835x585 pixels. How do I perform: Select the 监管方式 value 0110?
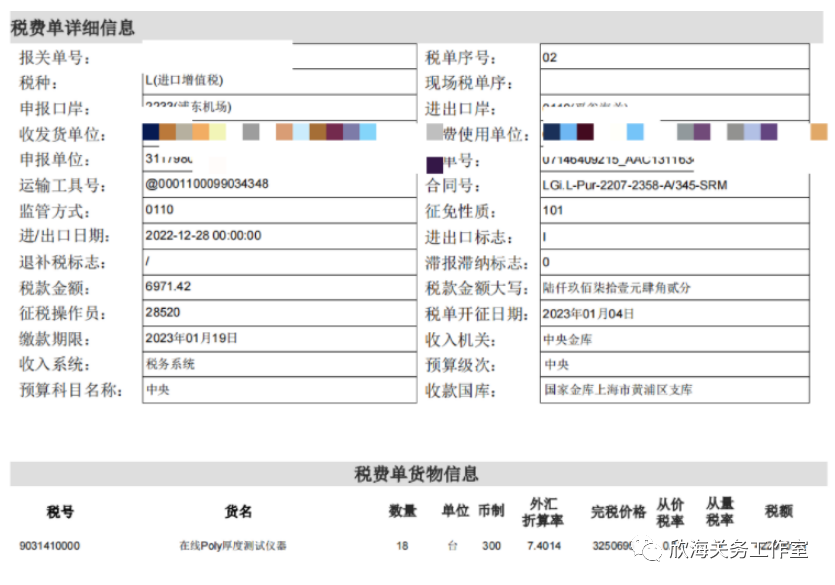[280, 210]
